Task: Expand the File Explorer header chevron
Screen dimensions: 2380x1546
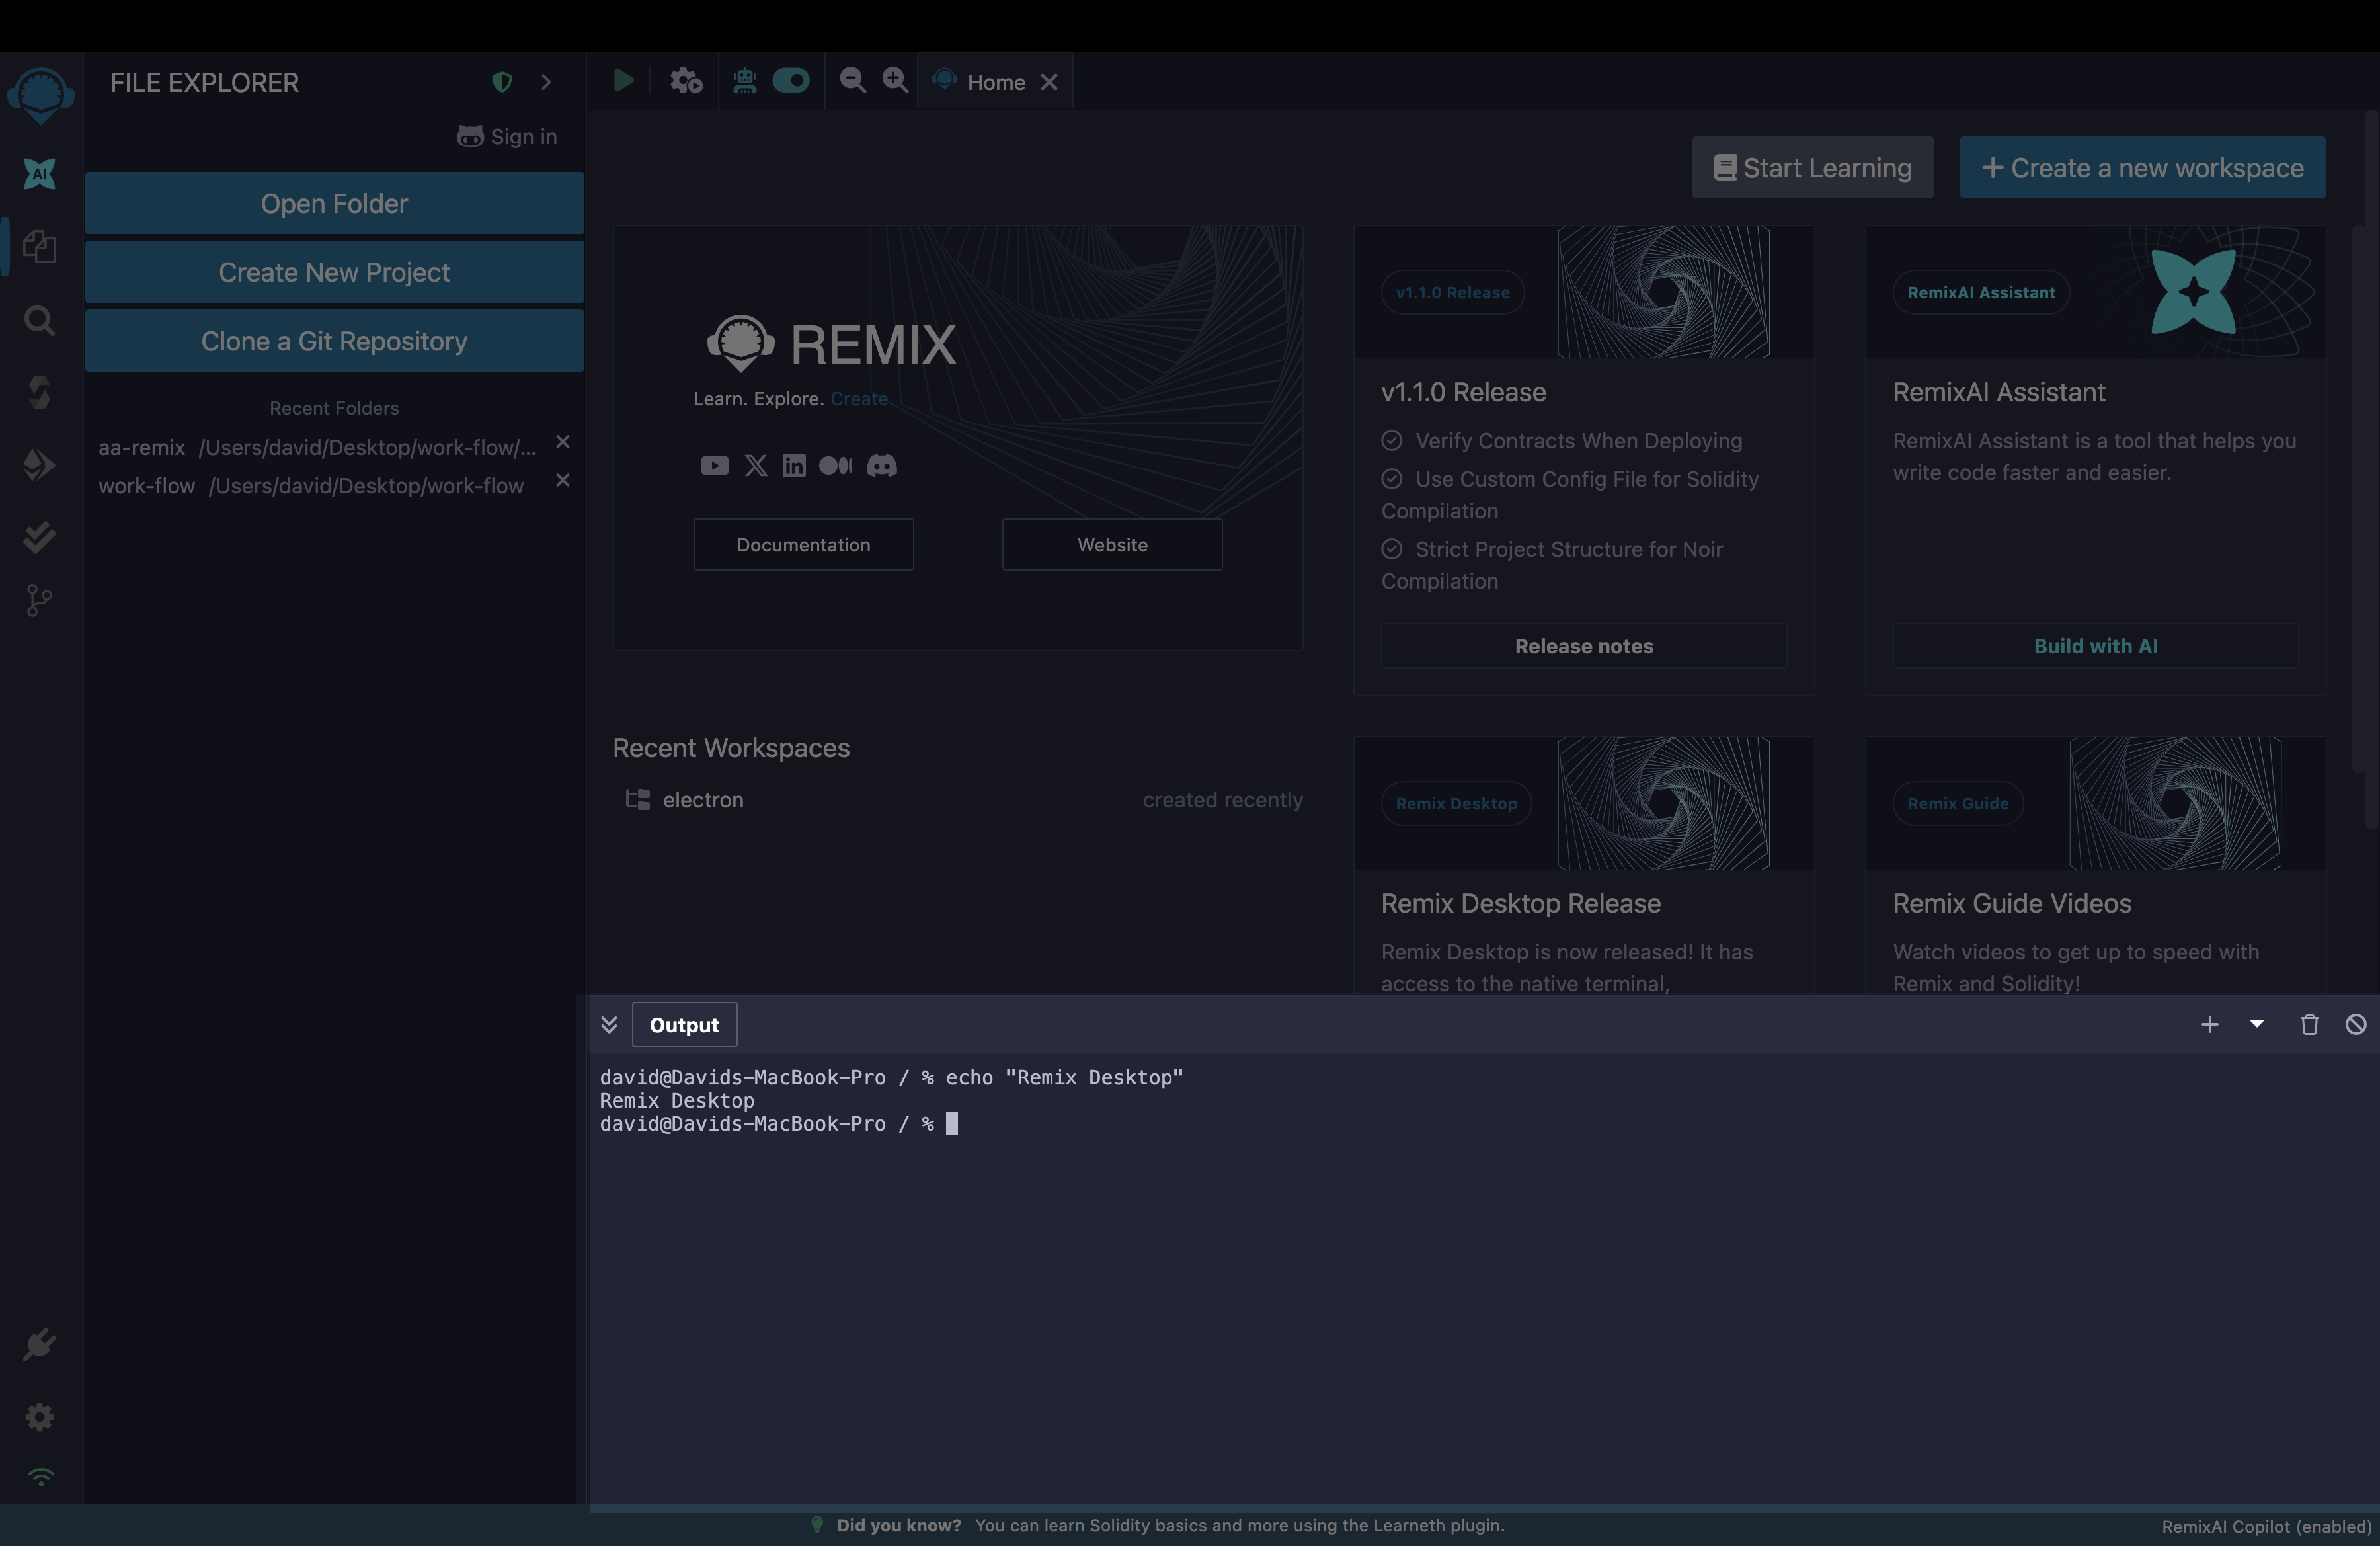Action: (546, 82)
